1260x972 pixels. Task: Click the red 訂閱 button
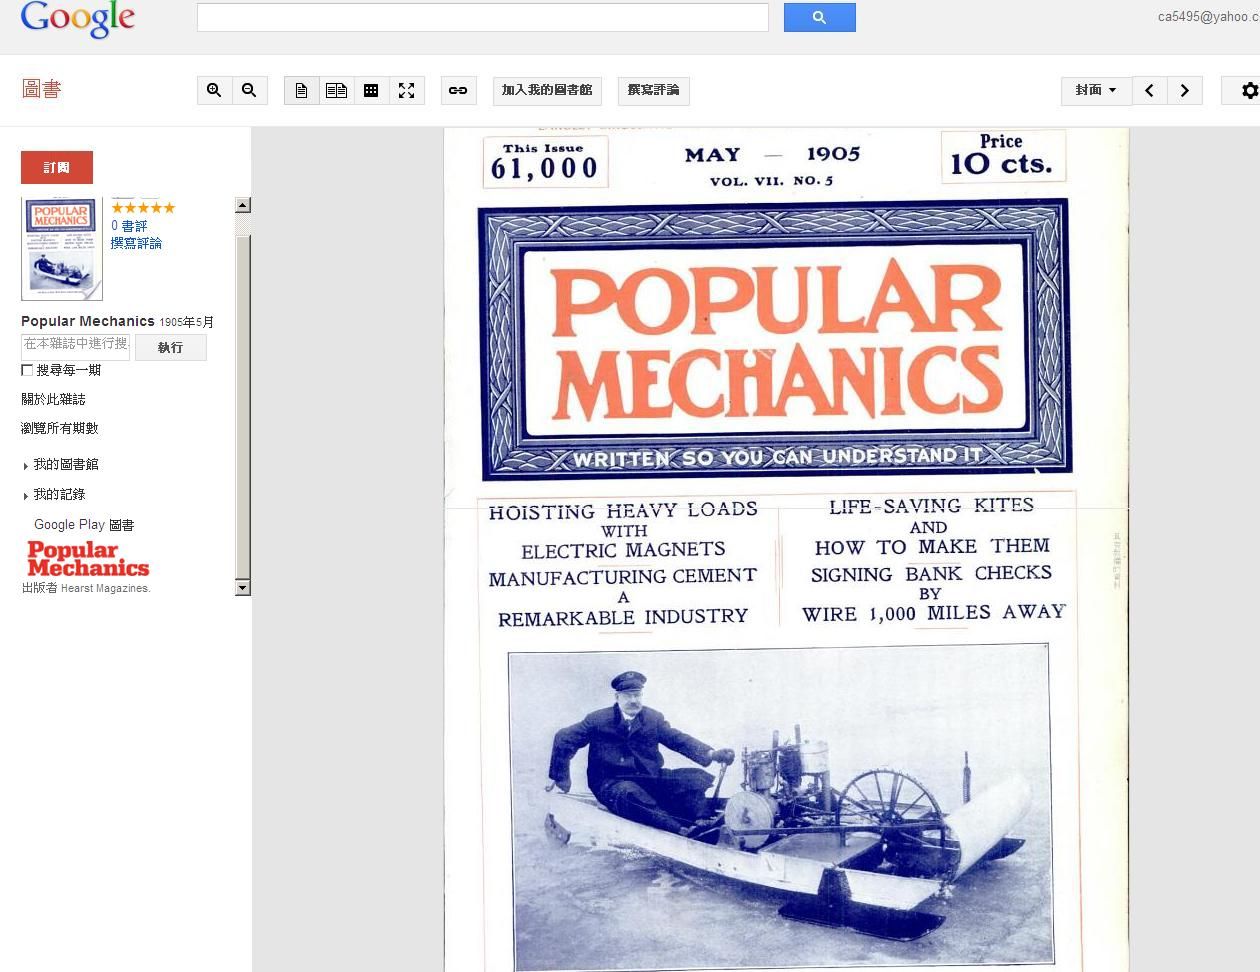tap(57, 167)
